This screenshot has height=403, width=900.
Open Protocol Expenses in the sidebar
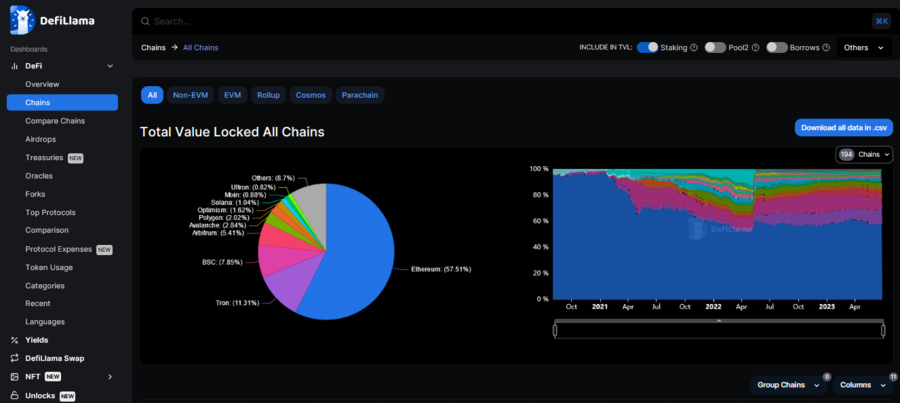(59, 249)
